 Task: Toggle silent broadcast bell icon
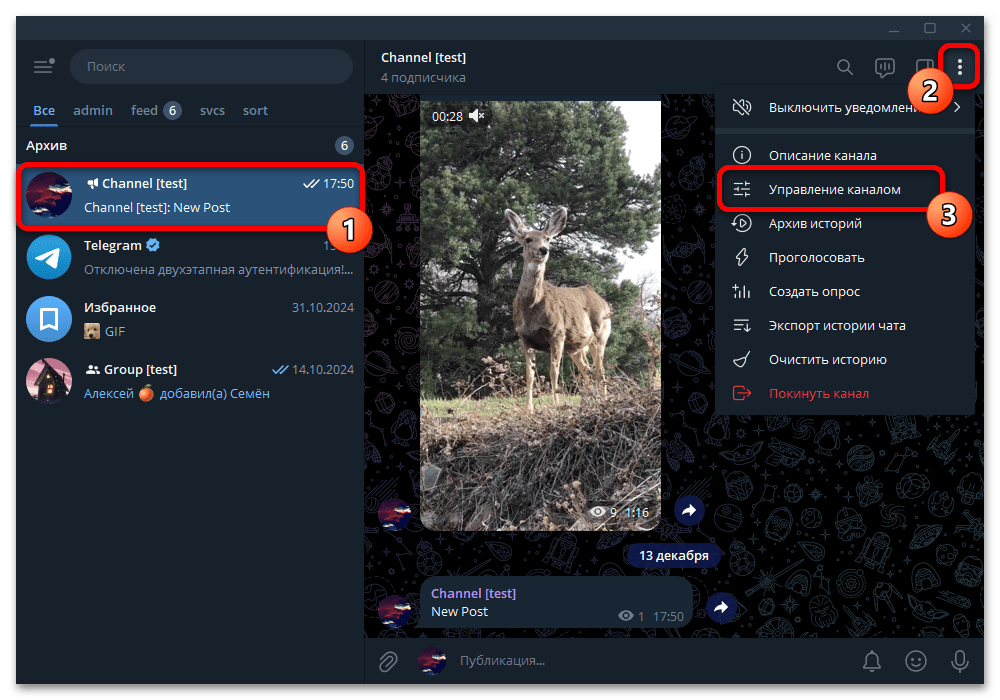pyautogui.click(x=872, y=661)
